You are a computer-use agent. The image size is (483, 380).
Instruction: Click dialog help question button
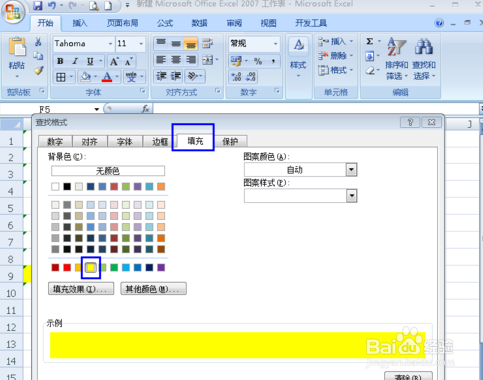coord(410,122)
